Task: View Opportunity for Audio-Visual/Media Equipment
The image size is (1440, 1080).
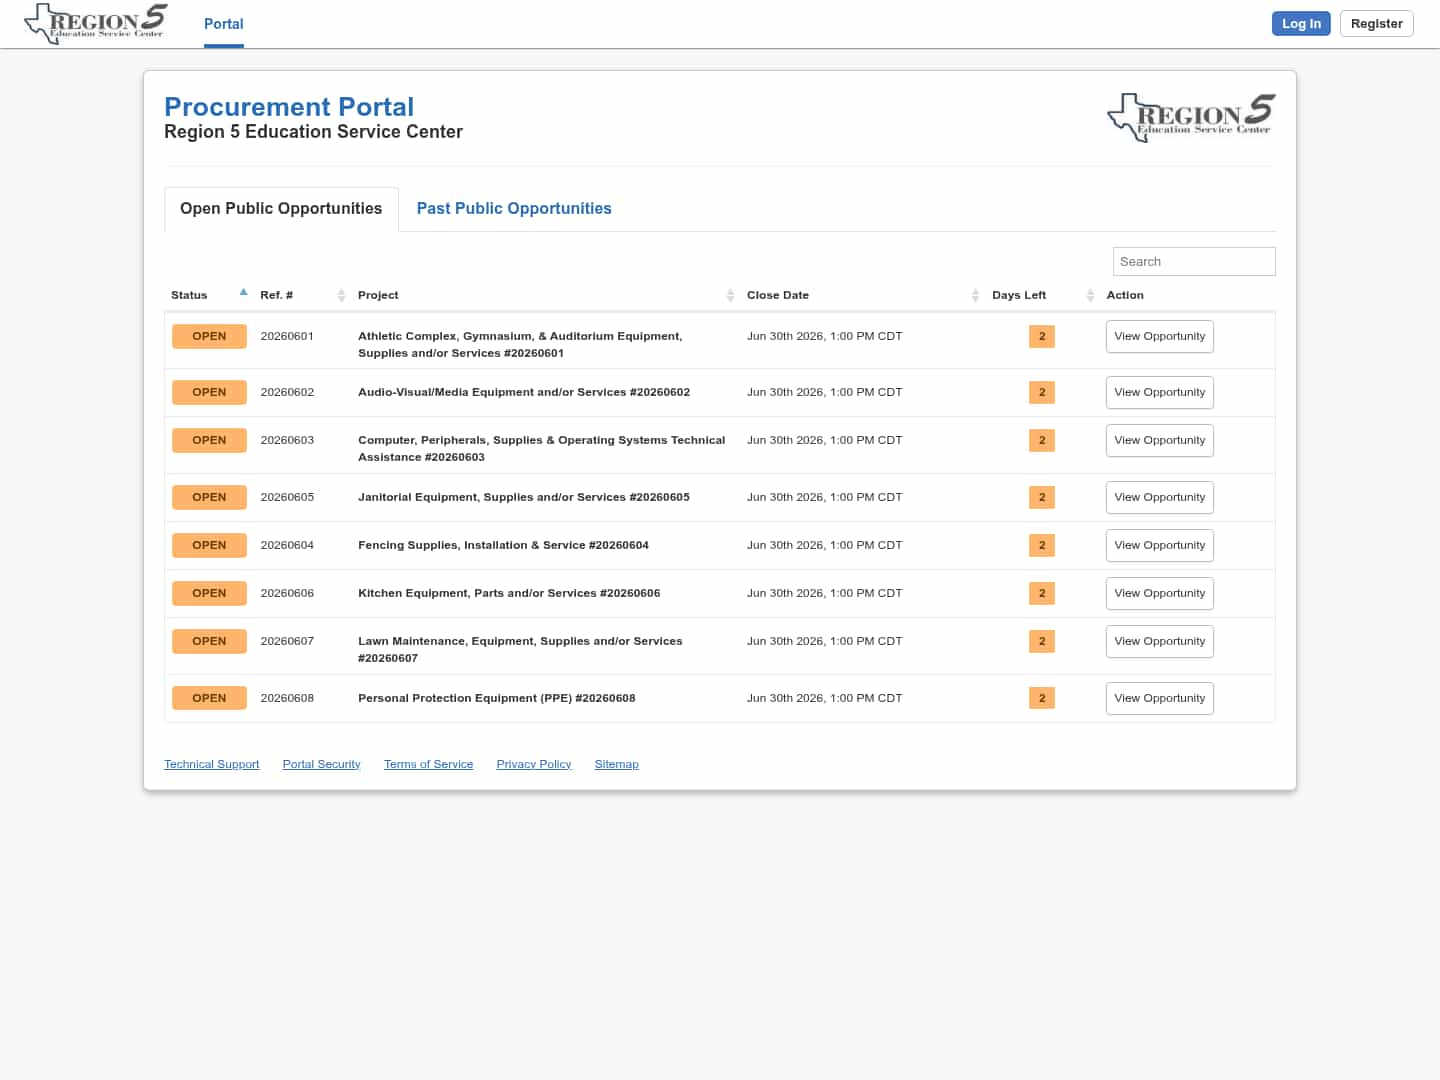Action: point(1160,392)
